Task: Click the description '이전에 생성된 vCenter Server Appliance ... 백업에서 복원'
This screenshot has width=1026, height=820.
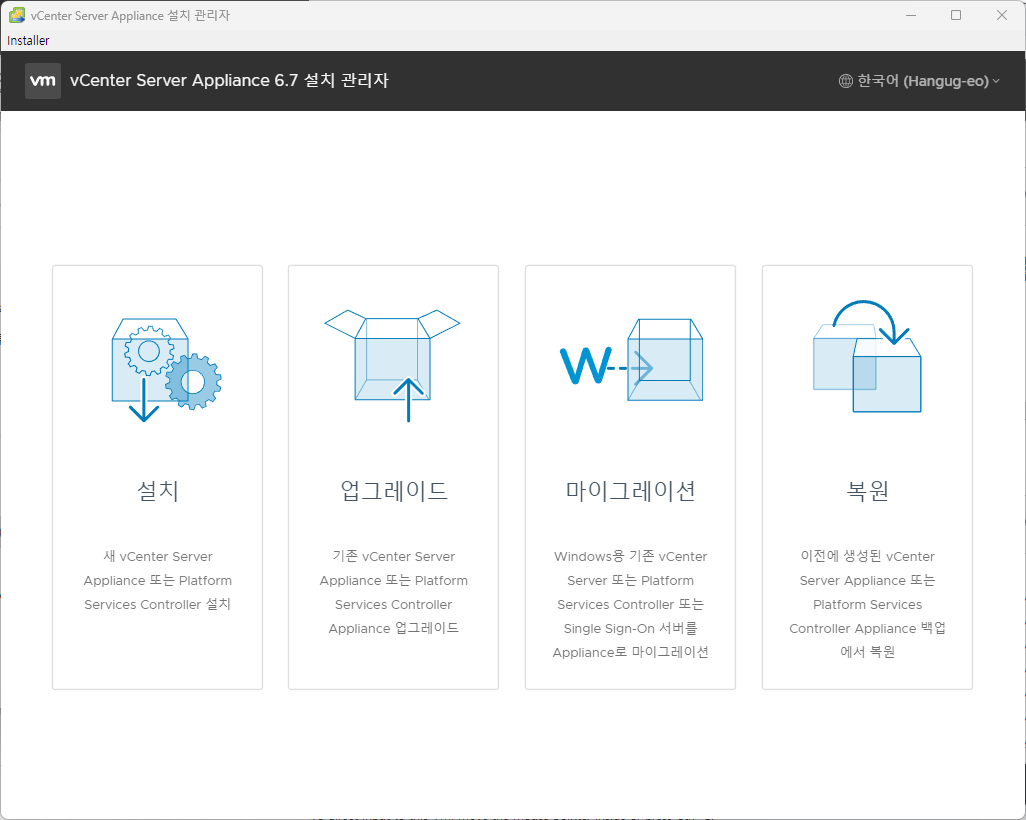Action: (868, 604)
